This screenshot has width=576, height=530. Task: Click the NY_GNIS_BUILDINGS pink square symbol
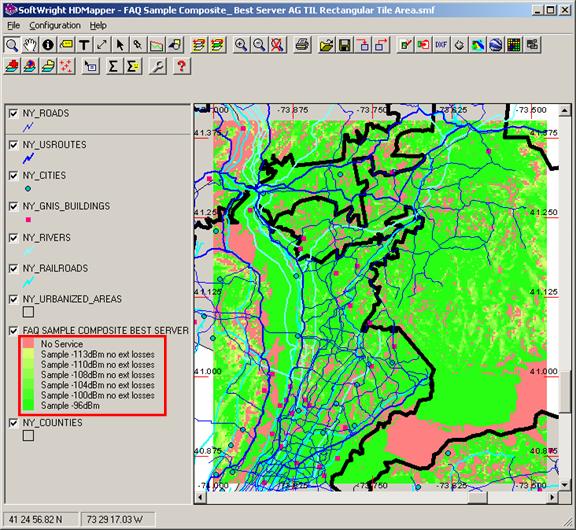(28, 220)
